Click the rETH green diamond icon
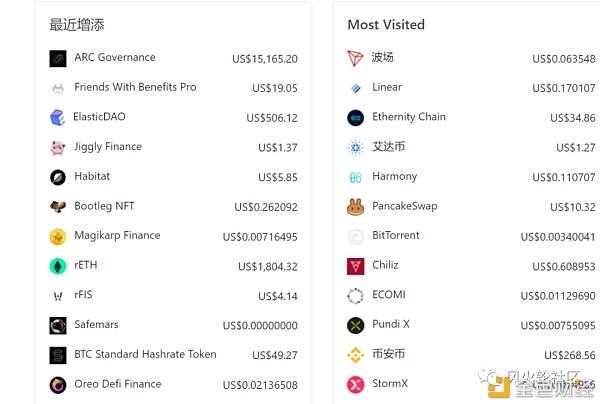This screenshot has width=600, height=404. [58, 266]
